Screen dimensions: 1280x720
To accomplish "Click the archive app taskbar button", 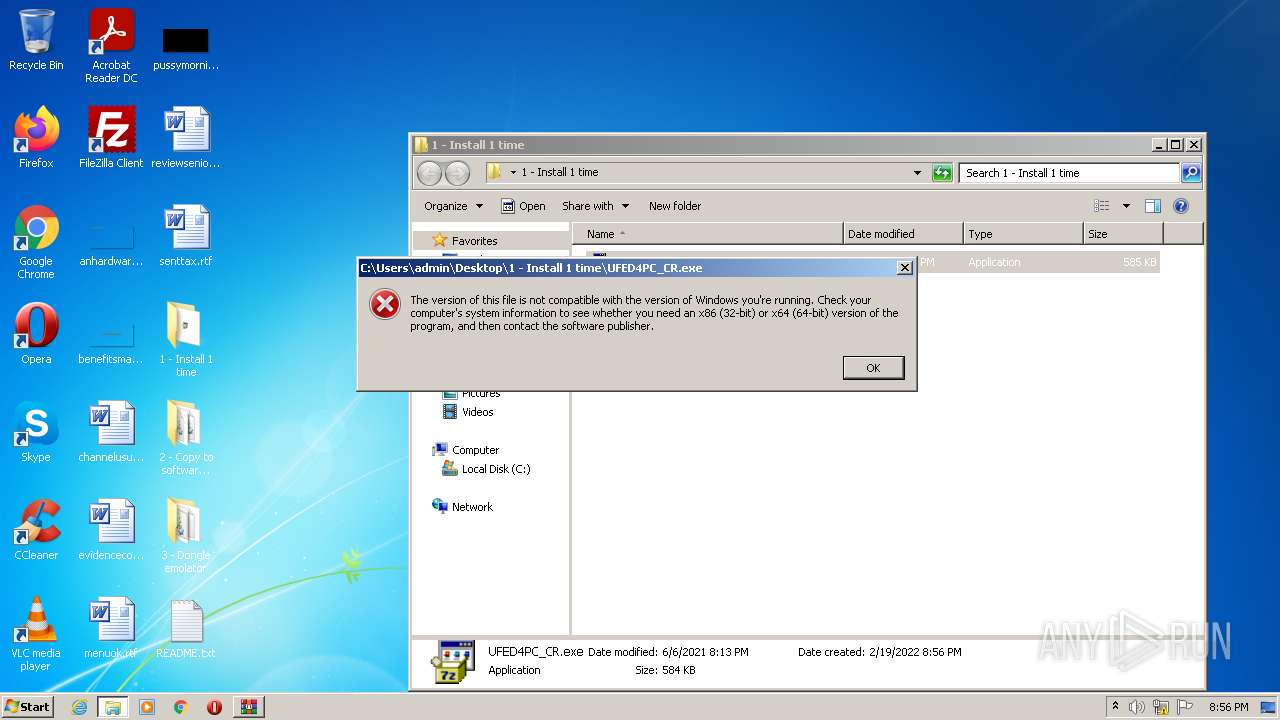I will click(249, 707).
